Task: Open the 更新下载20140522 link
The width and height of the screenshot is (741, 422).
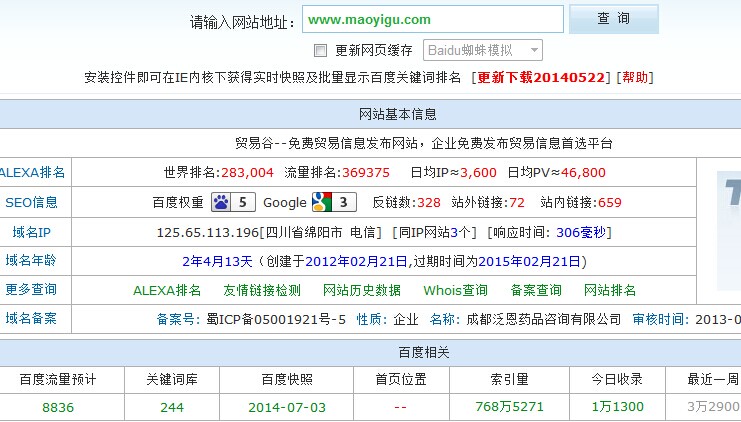Action: (541, 77)
